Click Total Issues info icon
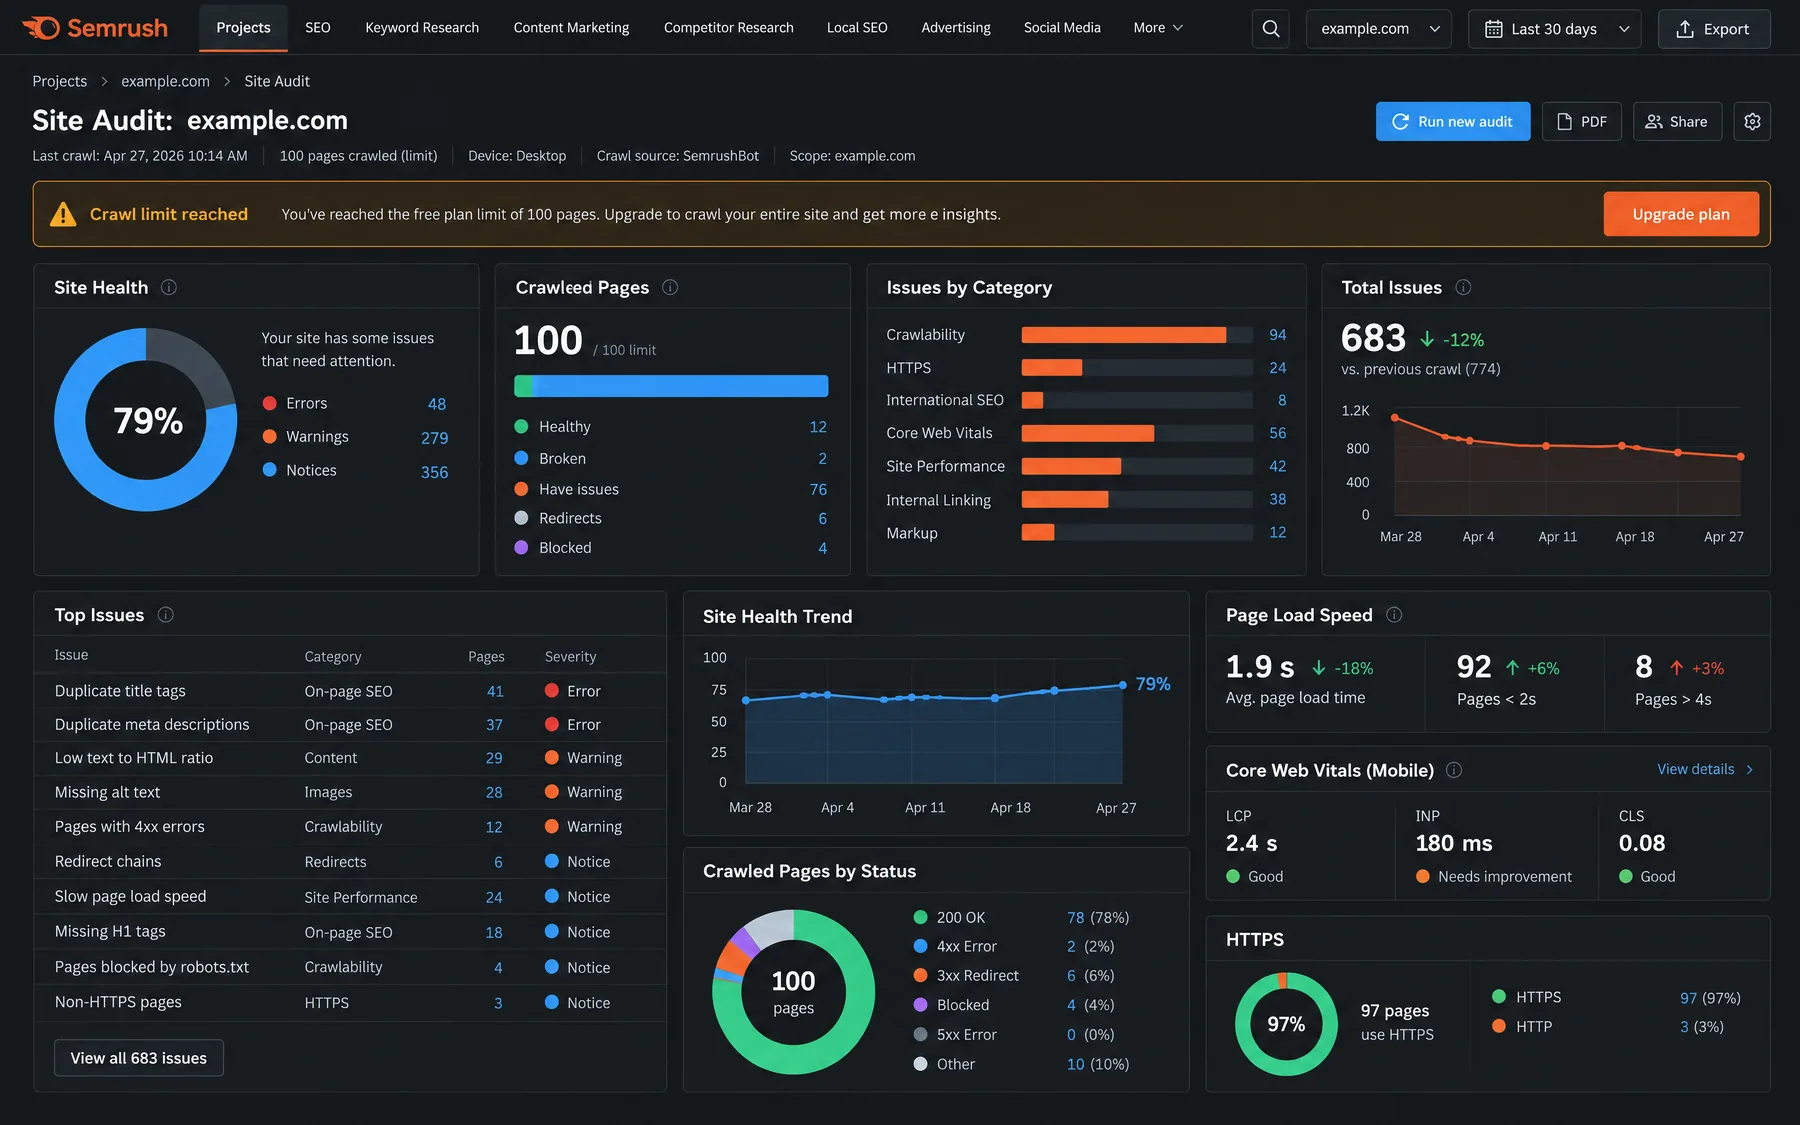1800x1125 pixels. point(1463,287)
